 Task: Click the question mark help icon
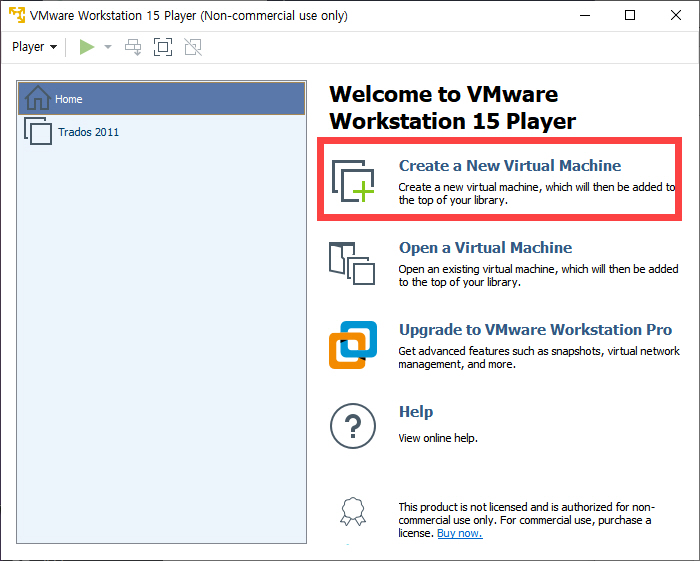click(353, 426)
